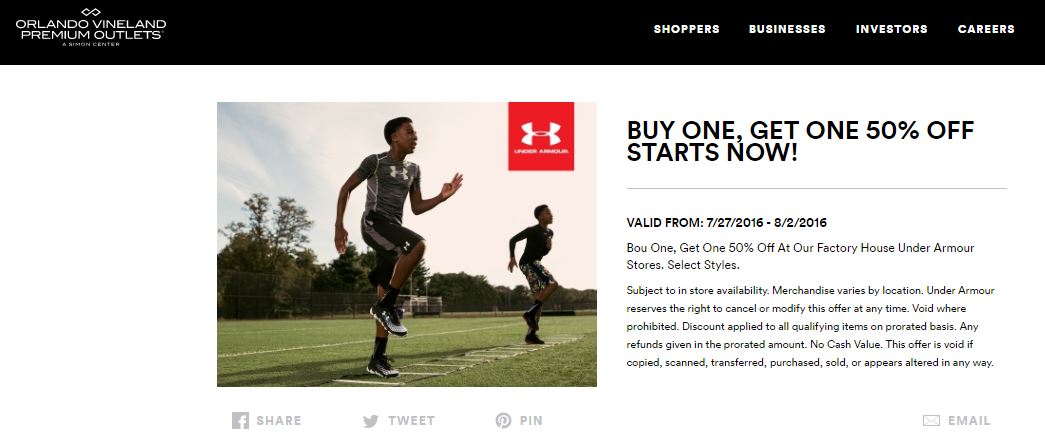This screenshot has width=1045, height=435.
Task: Click the TWEET text link
Action: pos(410,421)
